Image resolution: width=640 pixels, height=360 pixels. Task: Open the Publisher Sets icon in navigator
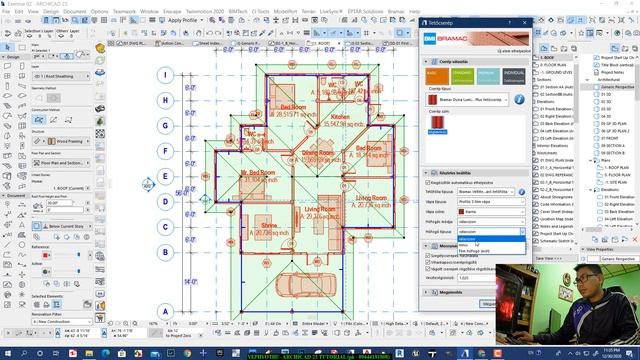click(574, 48)
